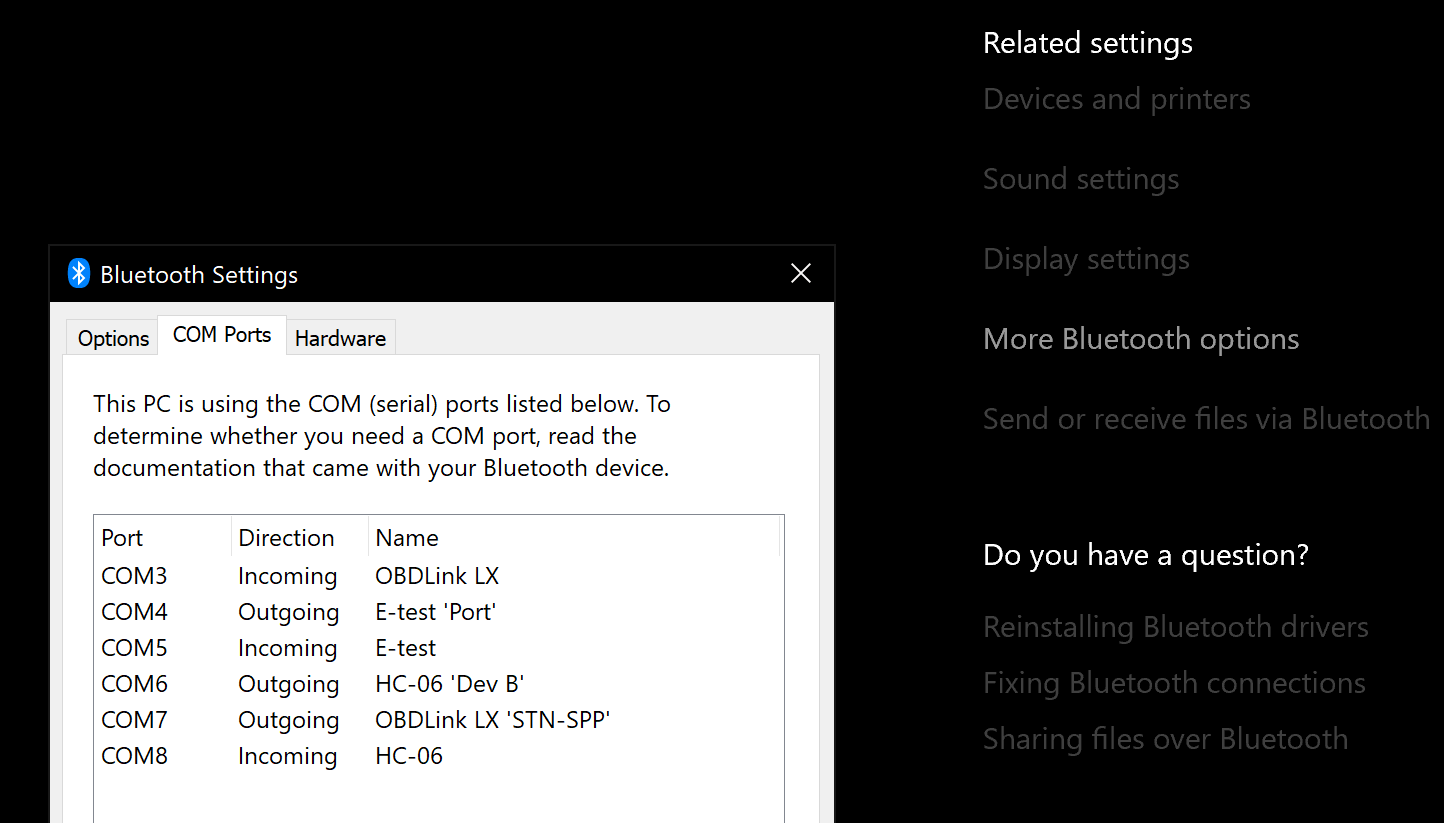The image size is (1444, 823).
Task: Select the COM Ports tab
Action: [222, 335]
